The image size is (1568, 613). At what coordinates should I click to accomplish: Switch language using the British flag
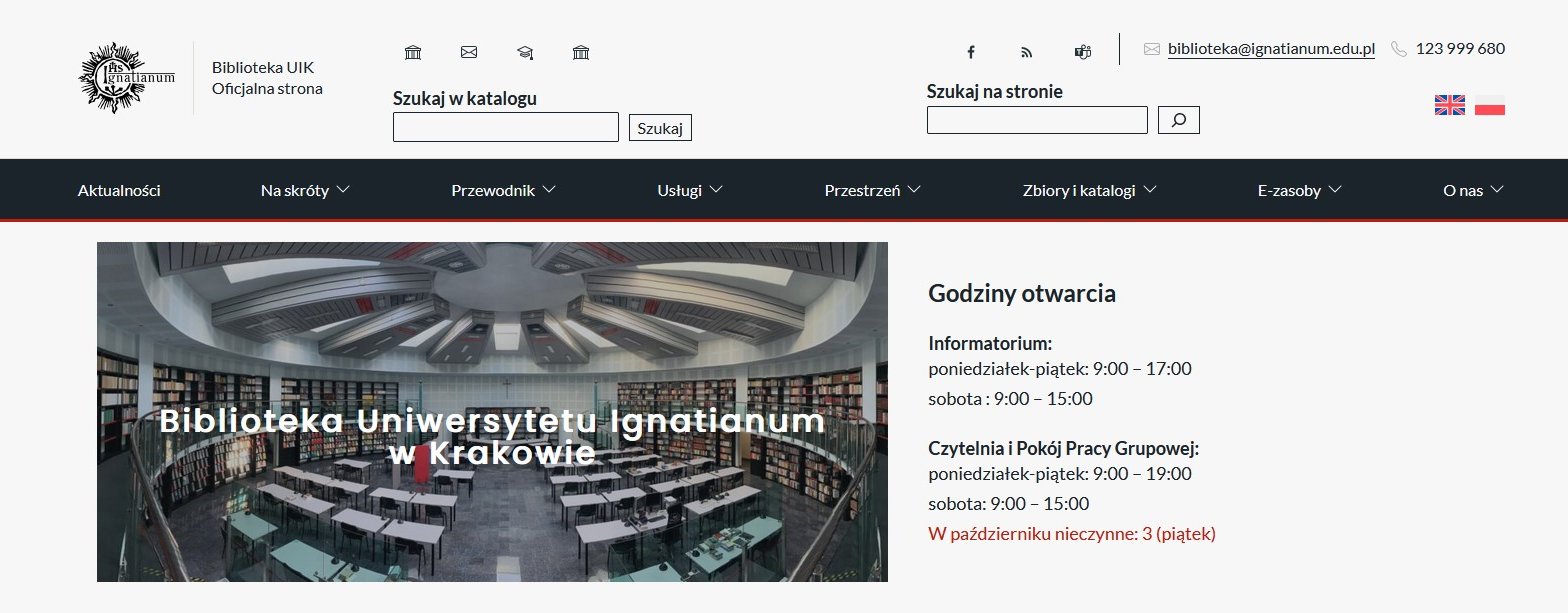[x=1449, y=105]
